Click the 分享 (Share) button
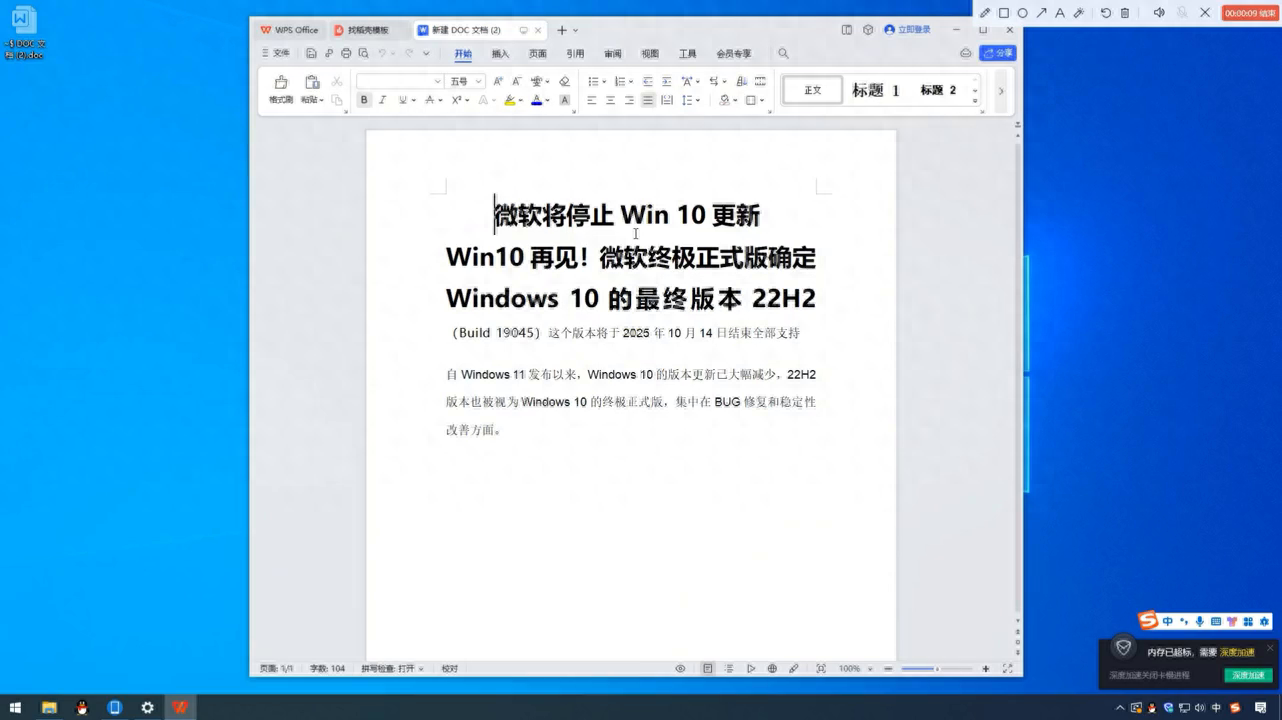1282x720 pixels. pos(998,53)
